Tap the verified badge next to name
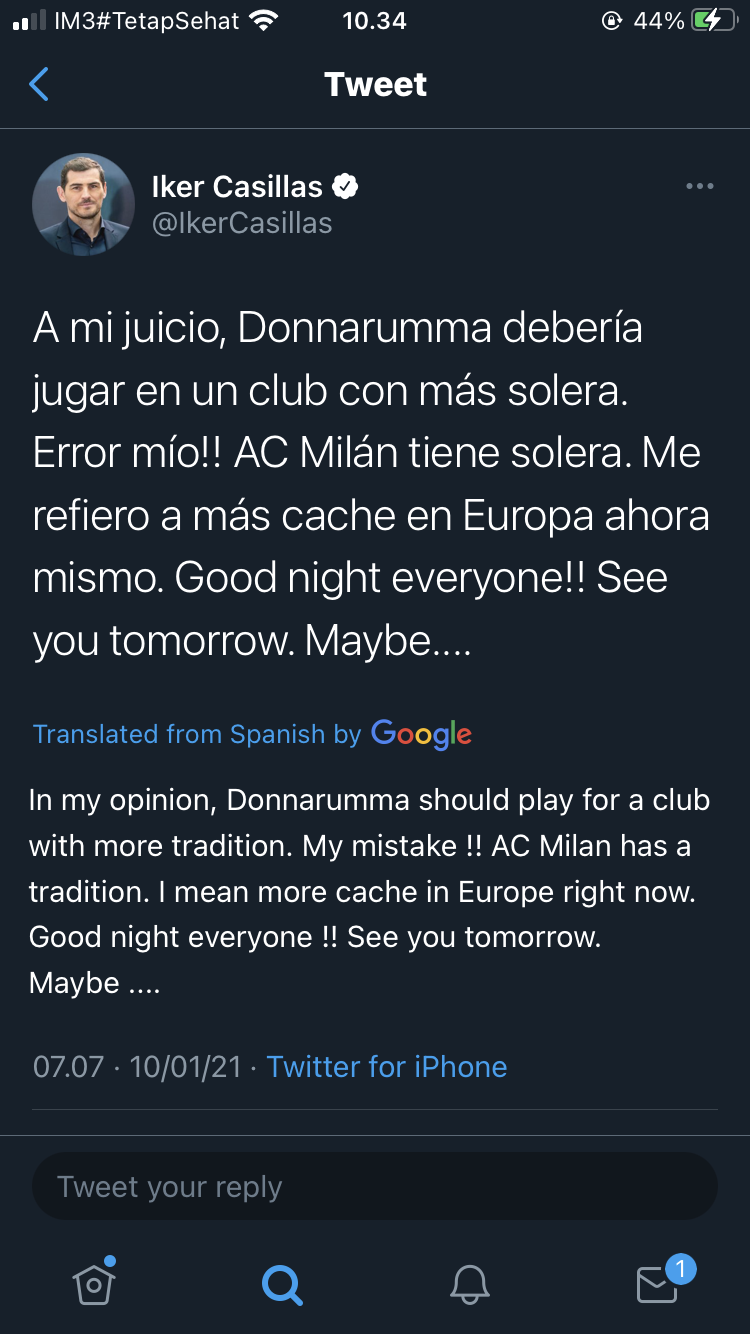Image resolution: width=750 pixels, height=1334 pixels. [x=345, y=186]
